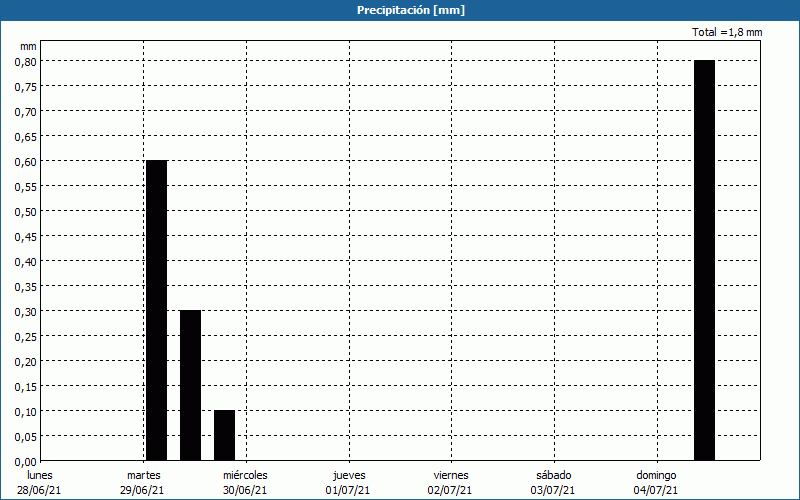800x500 pixels.
Task: Click the 0,15 y-axis value
Action: (x=26, y=387)
